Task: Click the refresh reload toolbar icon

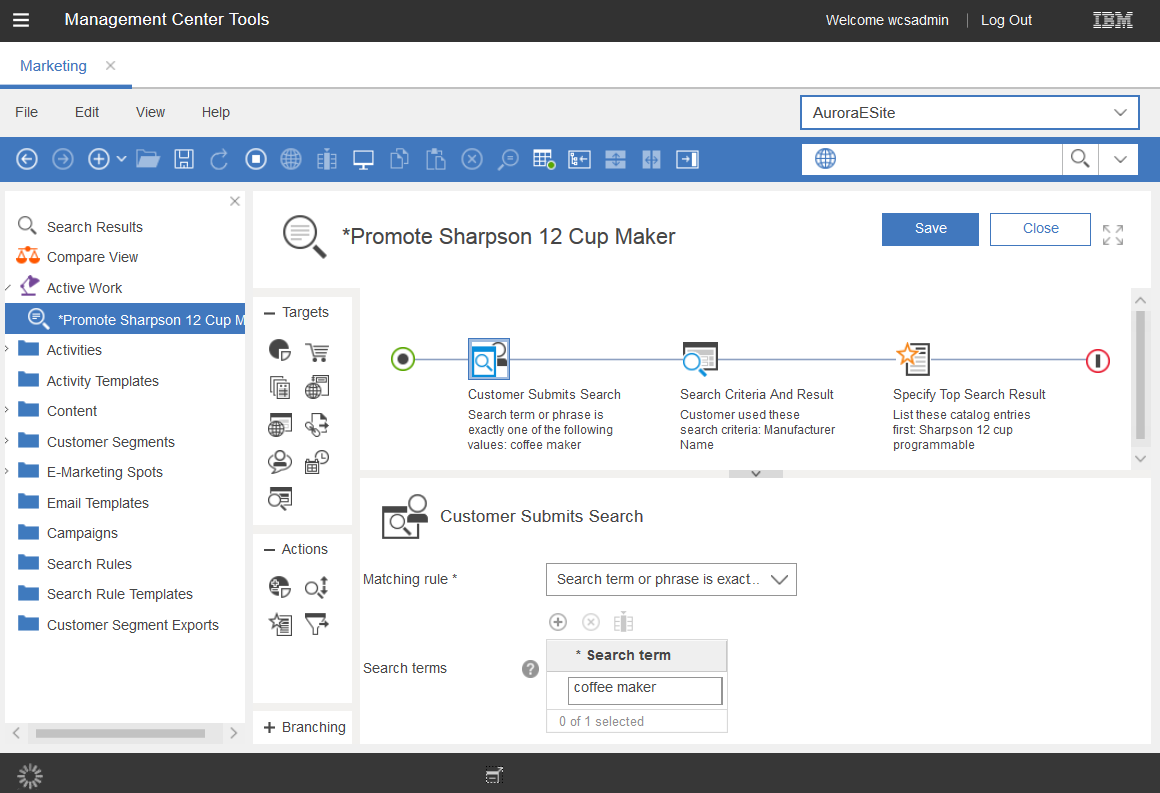Action: [x=219, y=159]
